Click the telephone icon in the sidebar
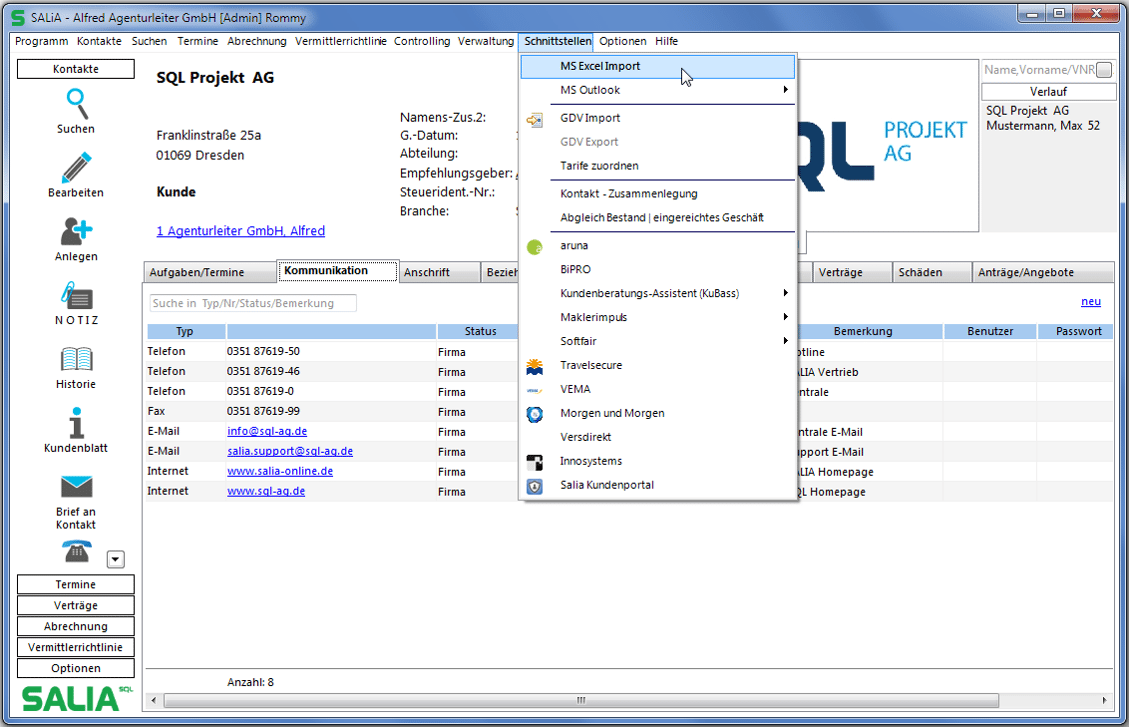Image resolution: width=1129 pixels, height=727 pixels. pyautogui.click(x=76, y=551)
